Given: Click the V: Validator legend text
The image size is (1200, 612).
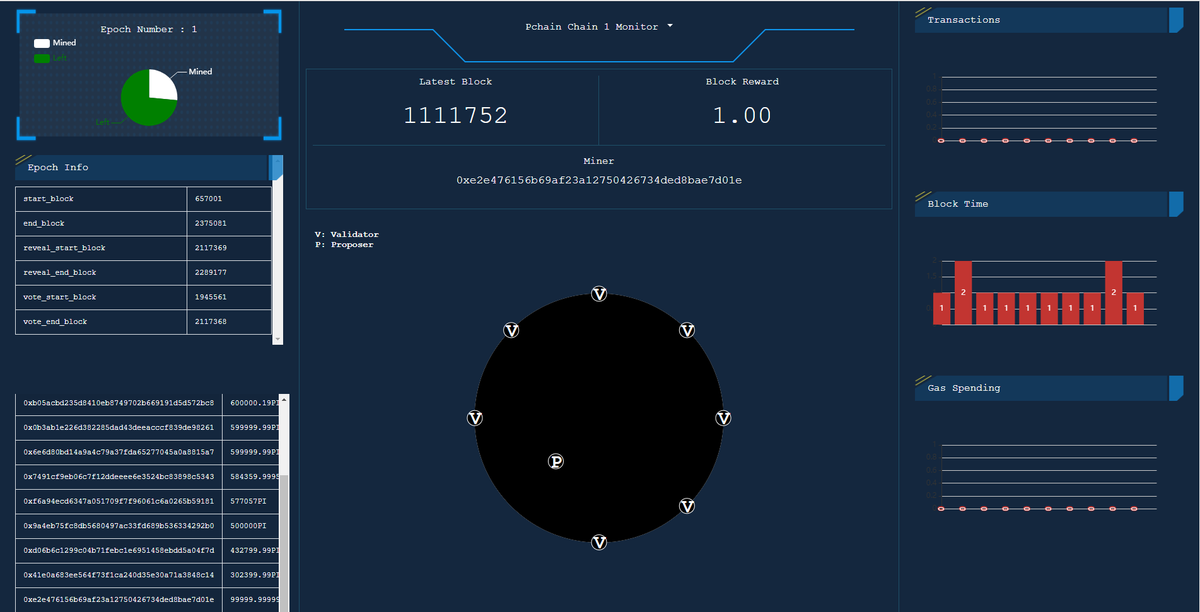Looking at the screenshot, I should click(x=347, y=235).
